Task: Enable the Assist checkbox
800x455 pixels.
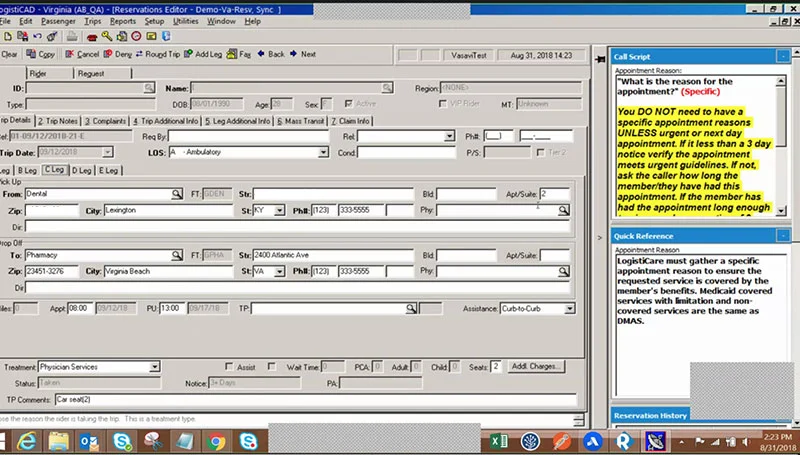Action: [x=229, y=366]
